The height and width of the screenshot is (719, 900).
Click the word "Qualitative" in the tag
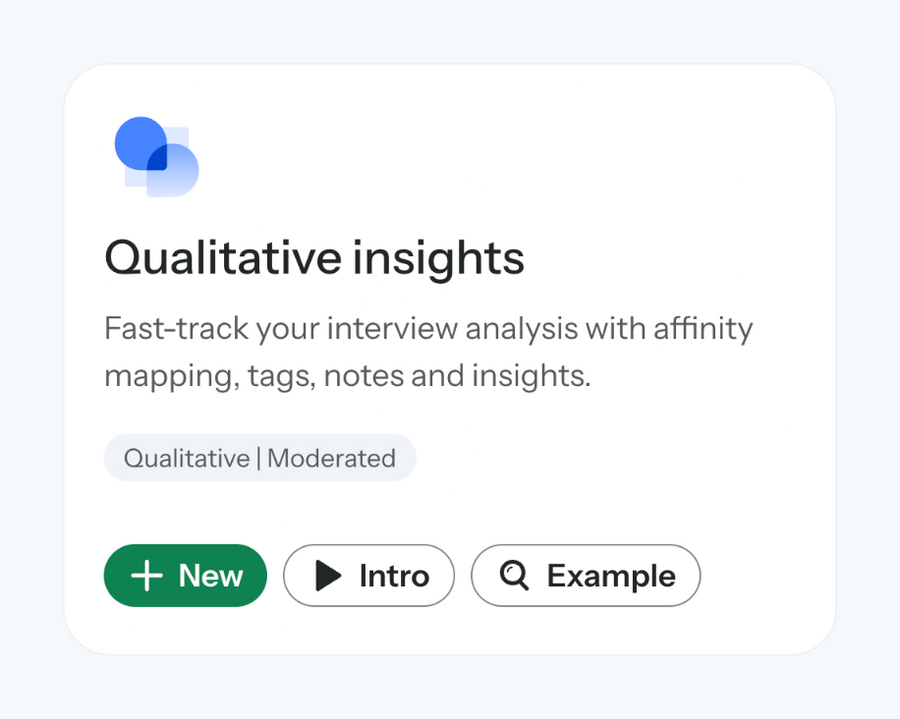pos(186,458)
